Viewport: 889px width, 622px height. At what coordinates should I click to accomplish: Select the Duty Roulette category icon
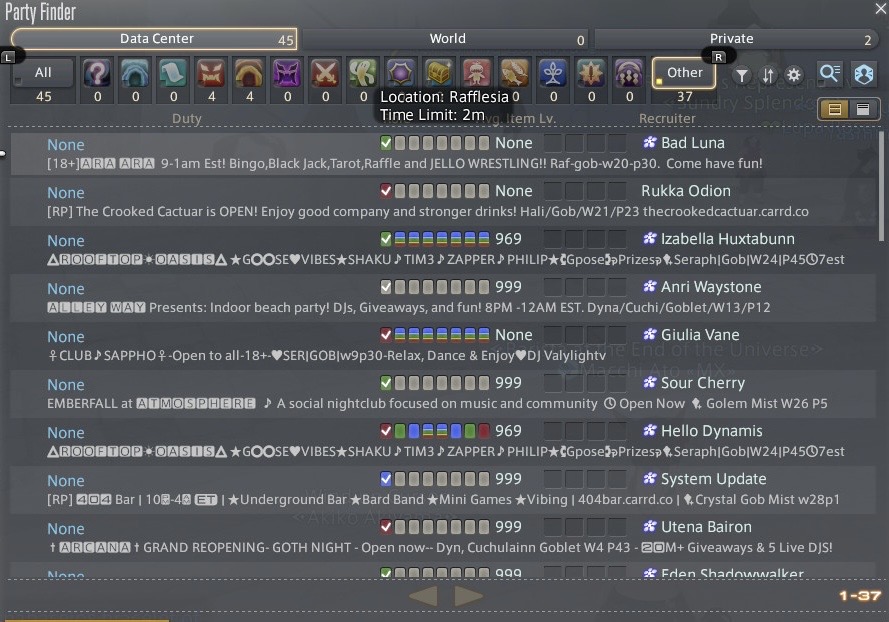(x=97, y=74)
